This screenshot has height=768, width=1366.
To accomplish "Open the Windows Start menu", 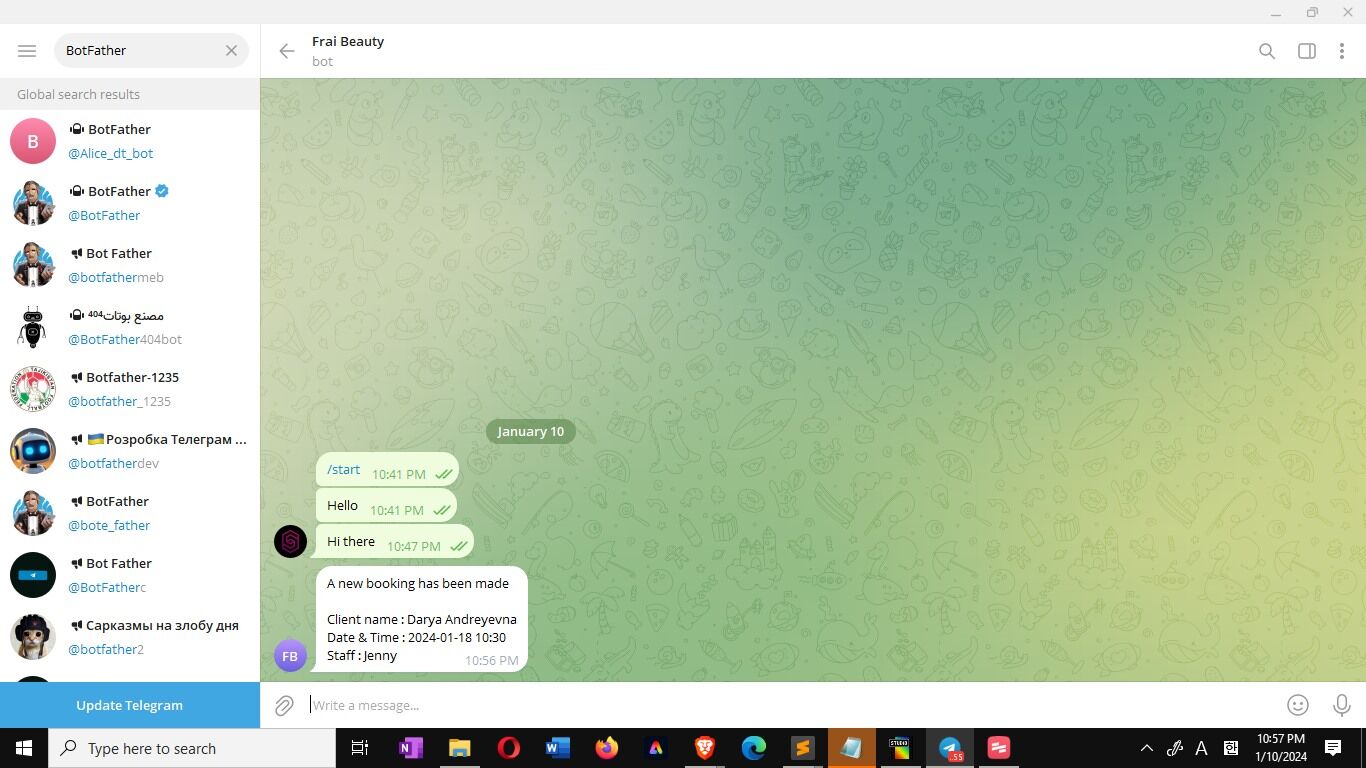I will coord(24,748).
